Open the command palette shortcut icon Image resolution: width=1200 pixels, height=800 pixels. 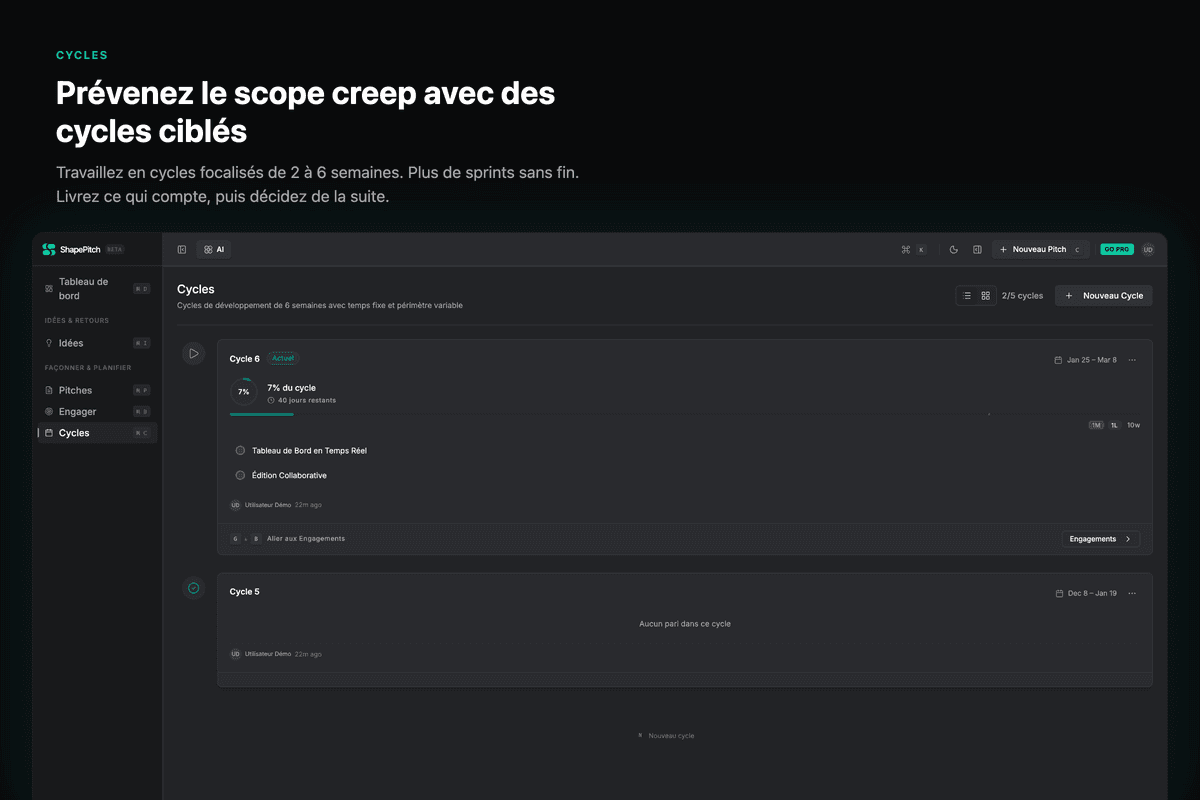(905, 249)
